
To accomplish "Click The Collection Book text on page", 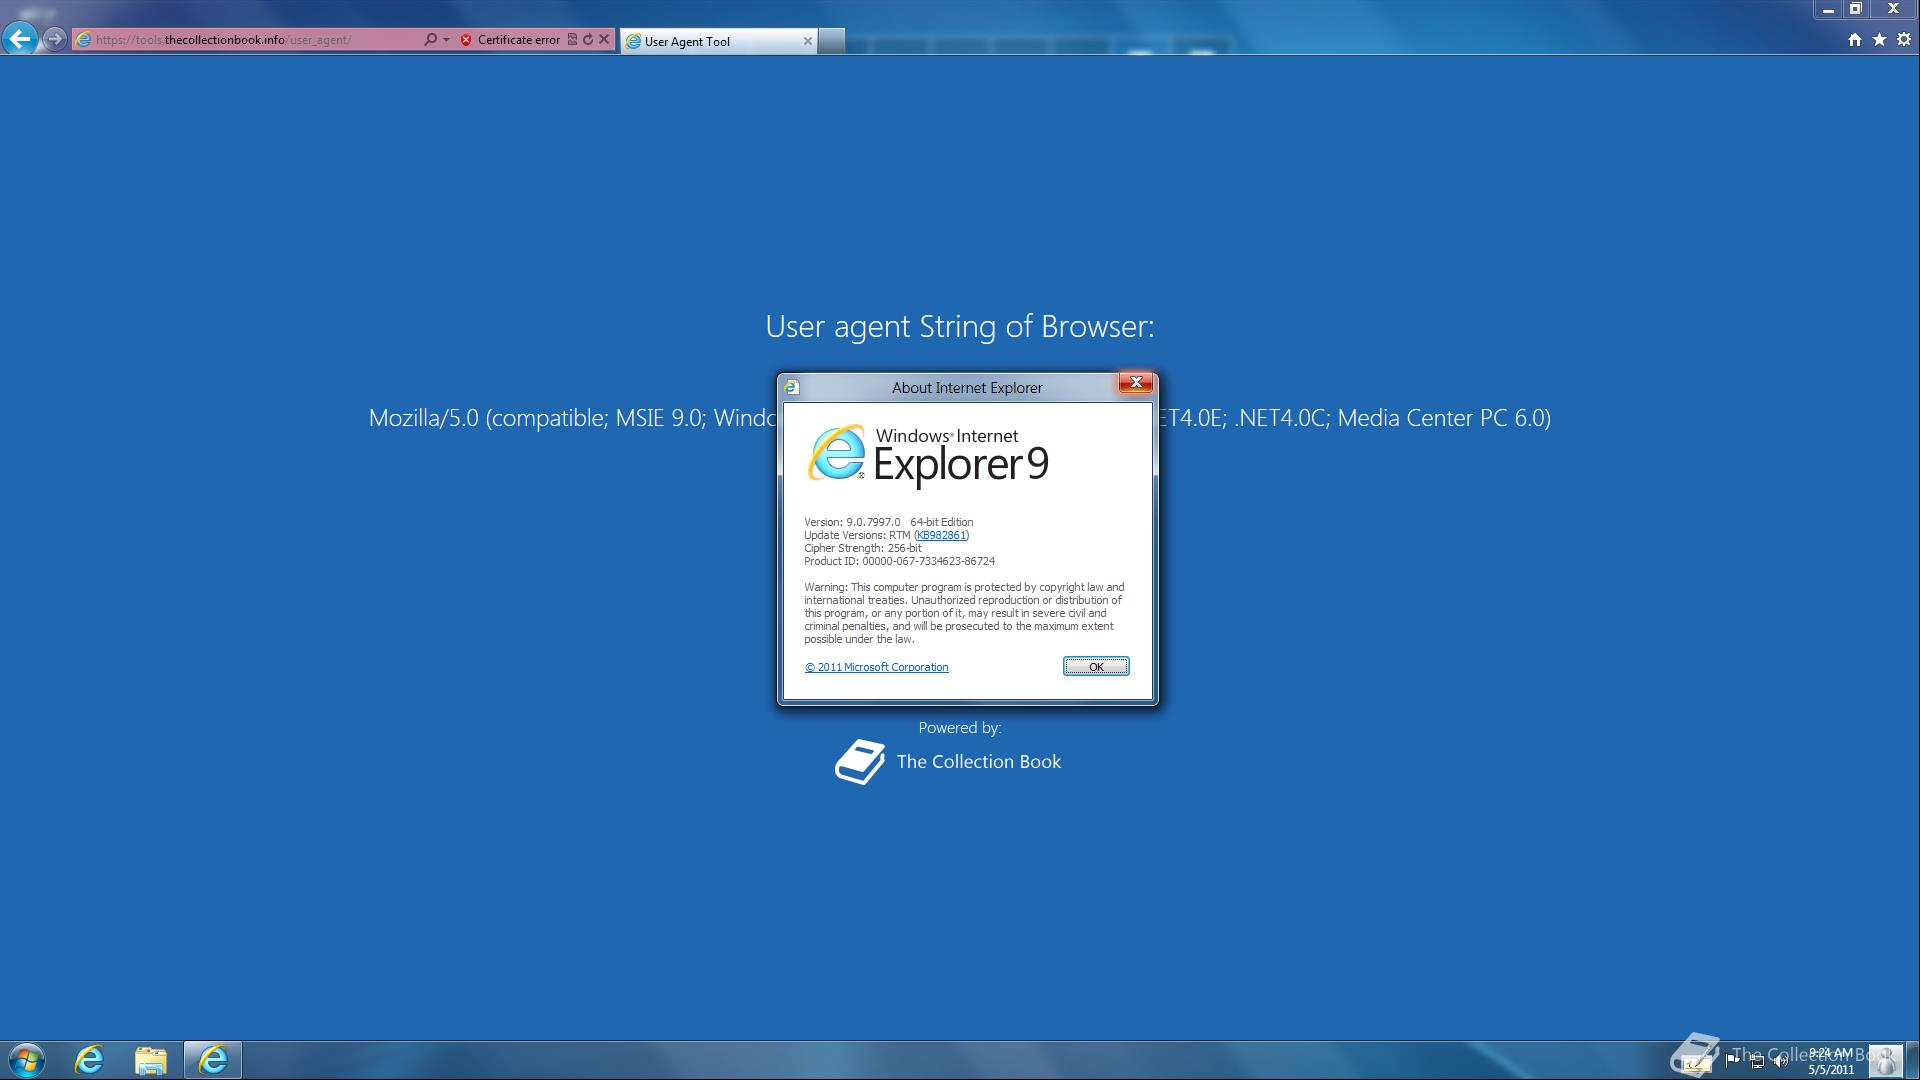I will pyautogui.click(x=978, y=762).
